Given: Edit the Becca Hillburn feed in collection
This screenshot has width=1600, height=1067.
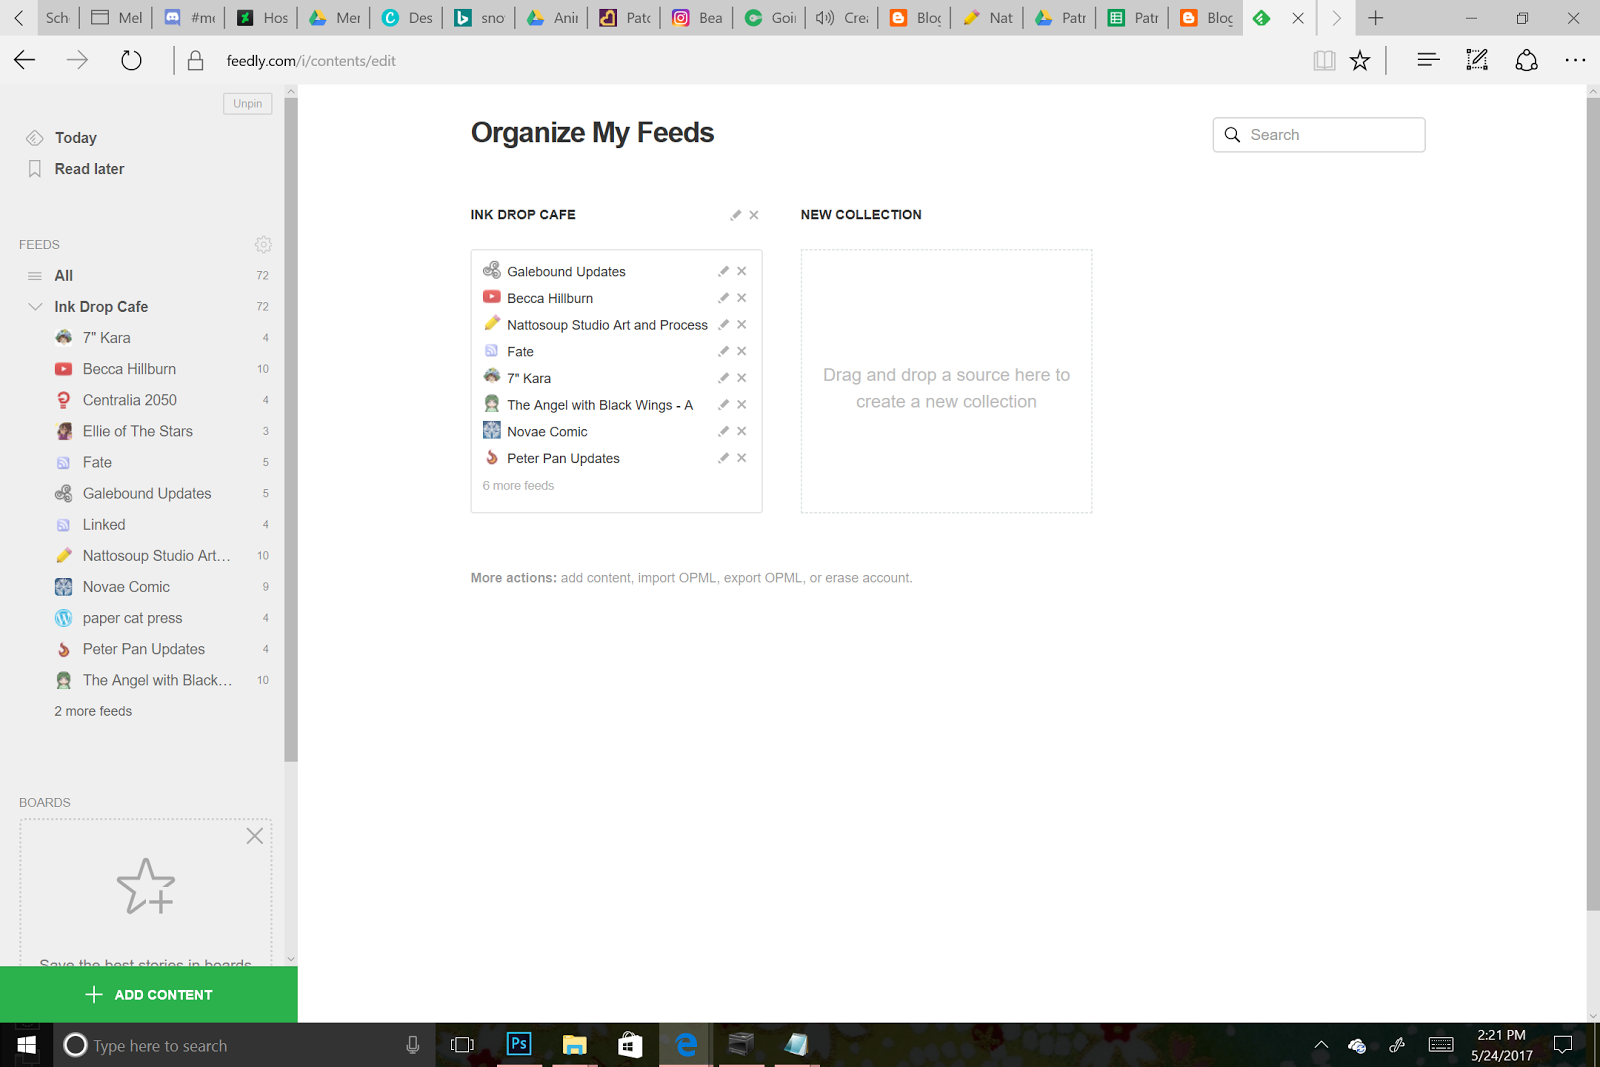Looking at the screenshot, I should (723, 298).
